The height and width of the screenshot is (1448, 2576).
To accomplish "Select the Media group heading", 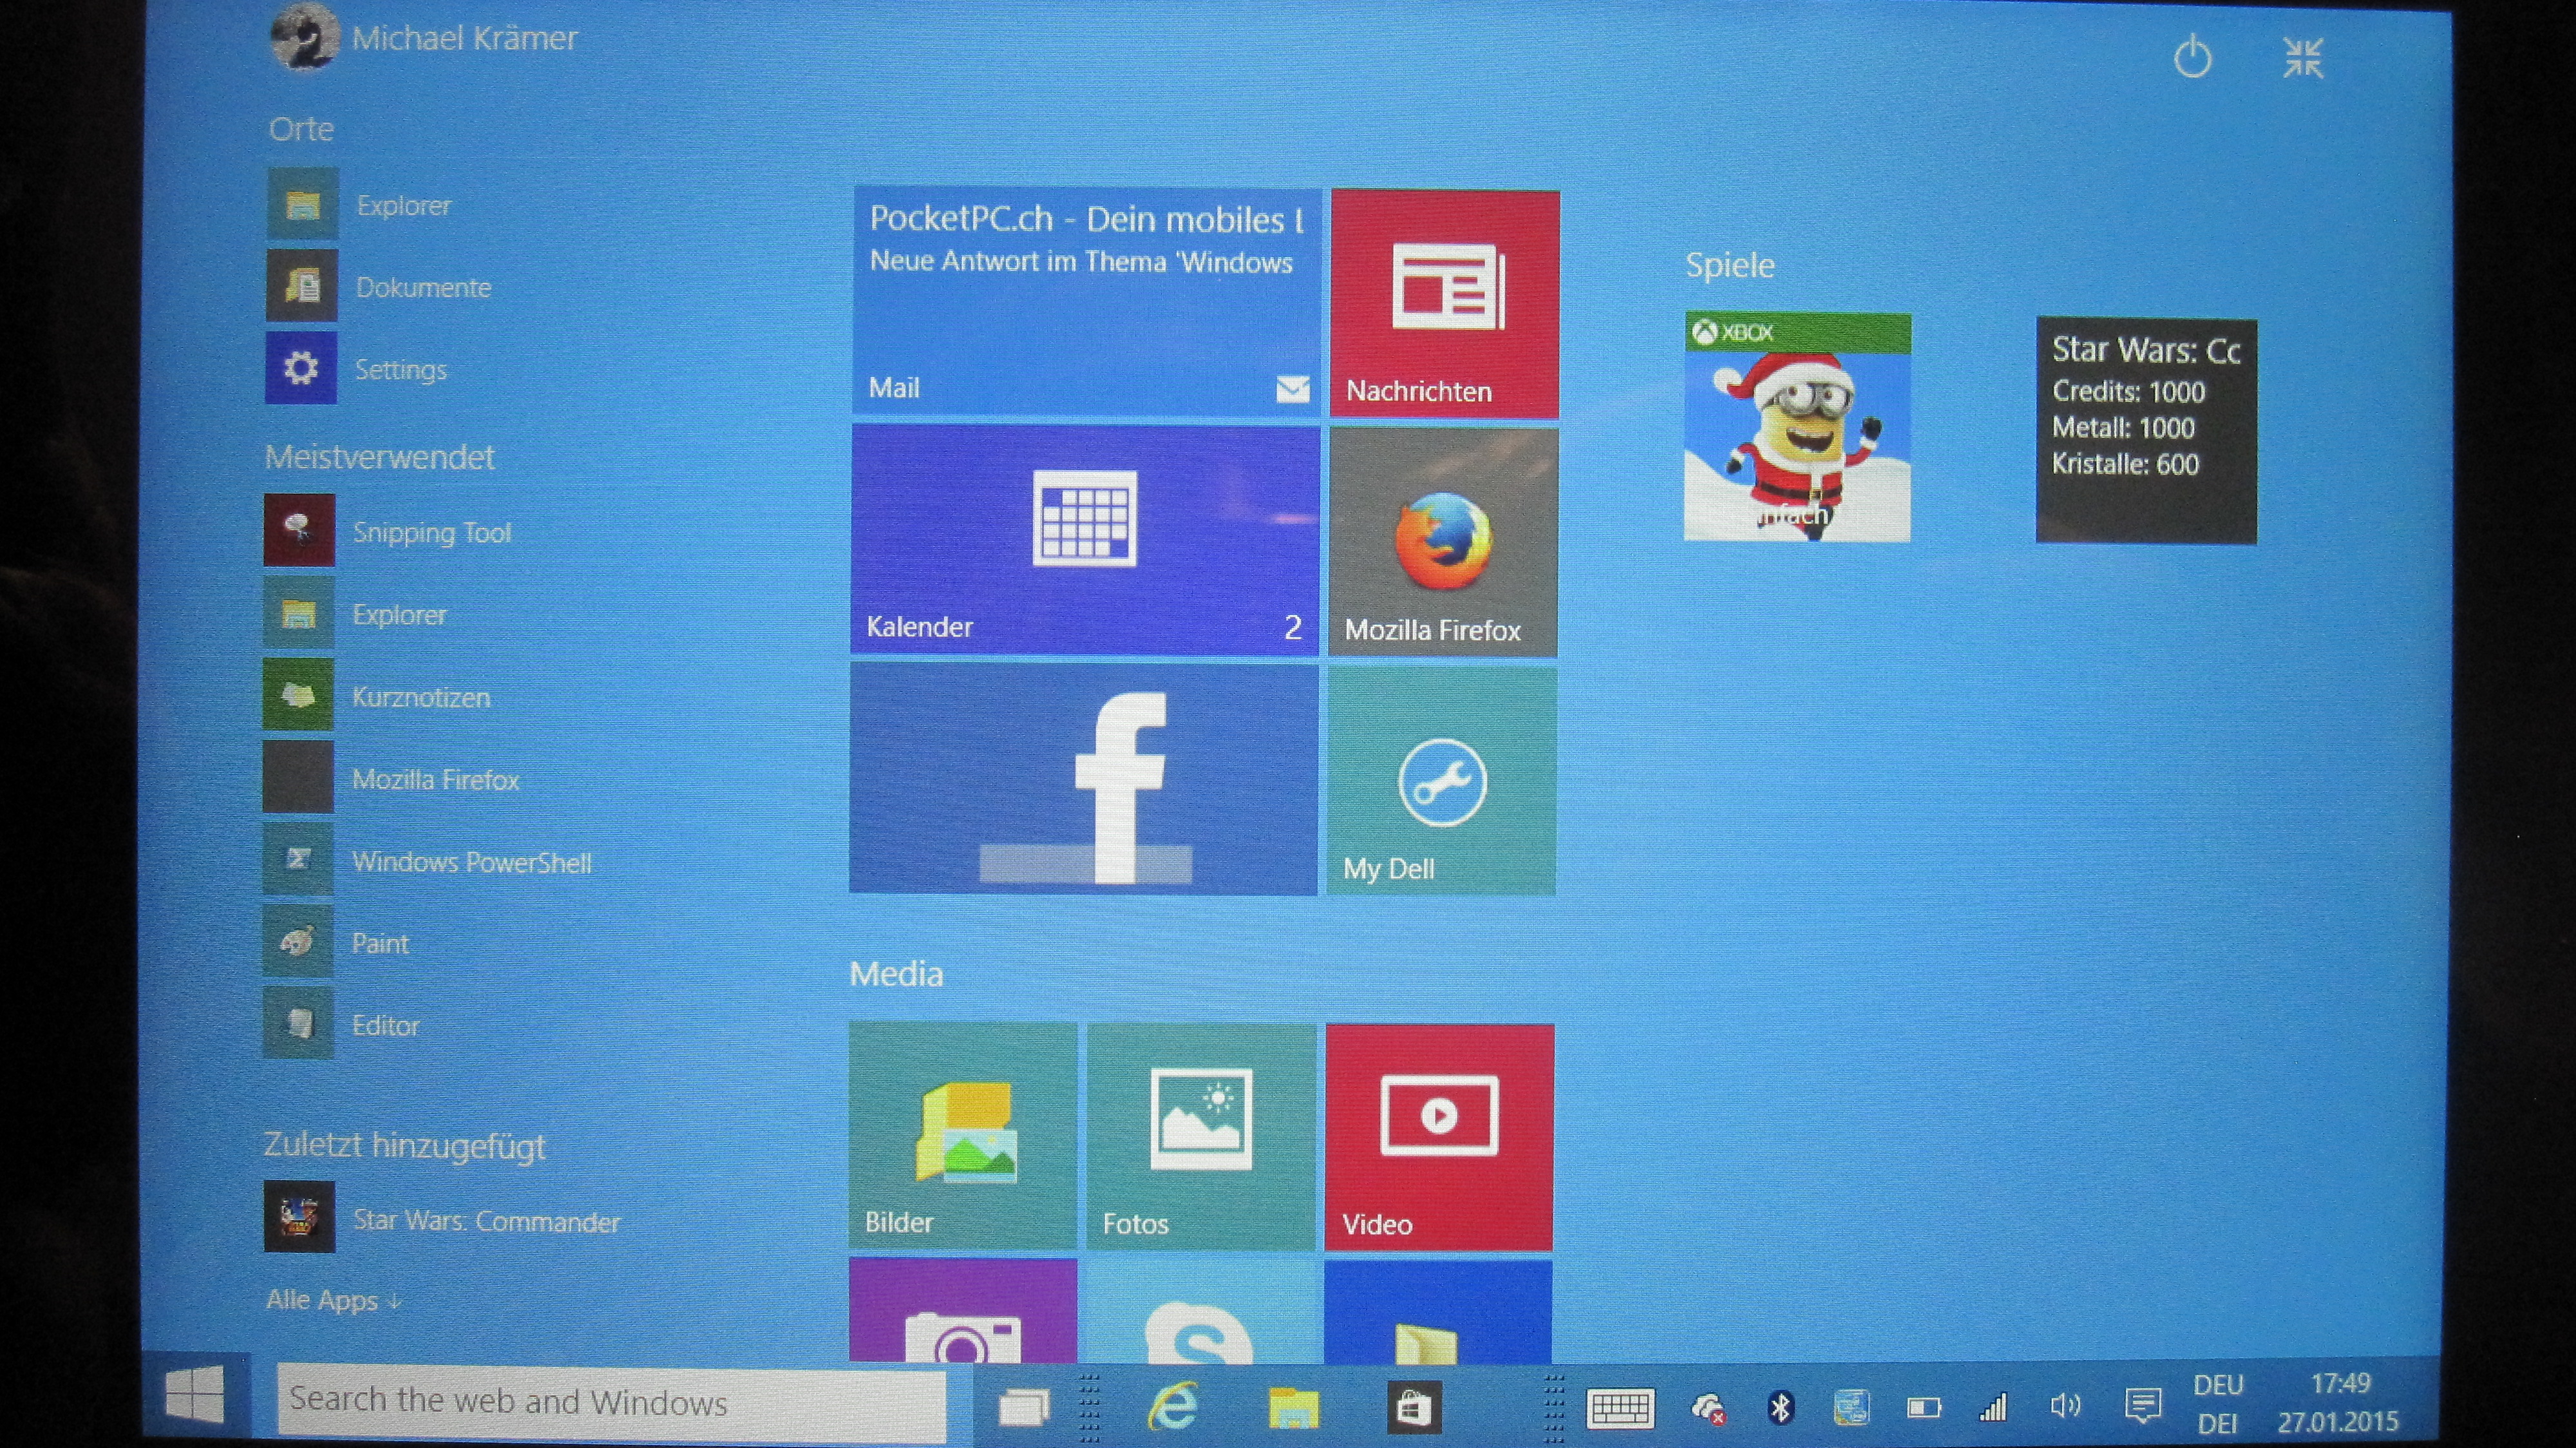I will [x=896, y=974].
